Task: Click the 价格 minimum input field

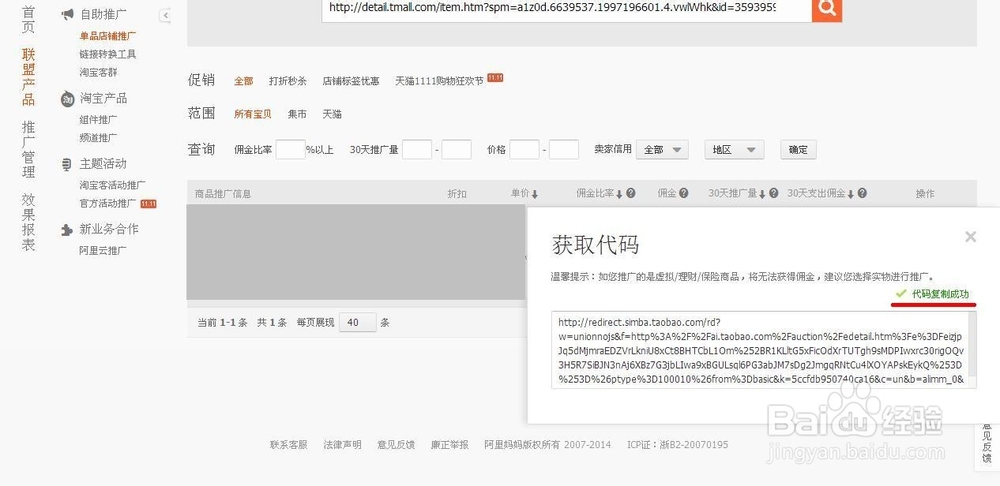Action: (x=524, y=150)
